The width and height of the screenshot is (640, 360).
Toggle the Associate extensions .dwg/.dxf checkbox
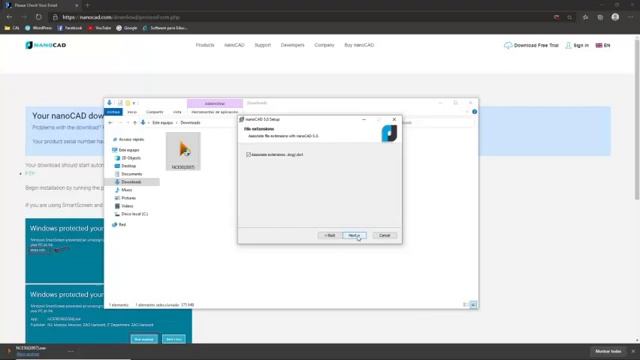tap(249, 155)
